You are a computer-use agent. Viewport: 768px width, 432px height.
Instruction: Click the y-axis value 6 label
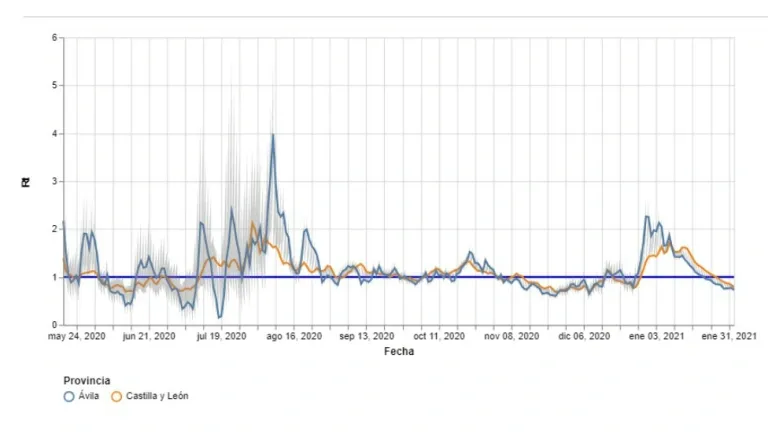(x=55, y=38)
